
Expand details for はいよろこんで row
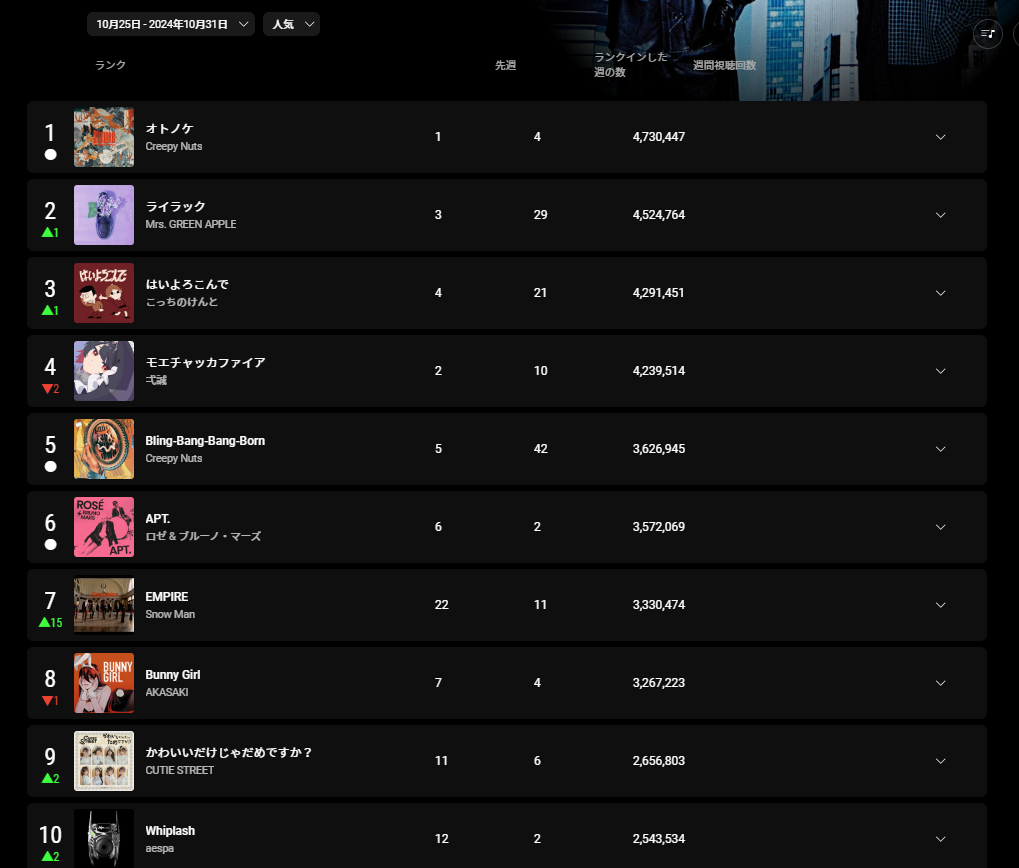(x=940, y=293)
